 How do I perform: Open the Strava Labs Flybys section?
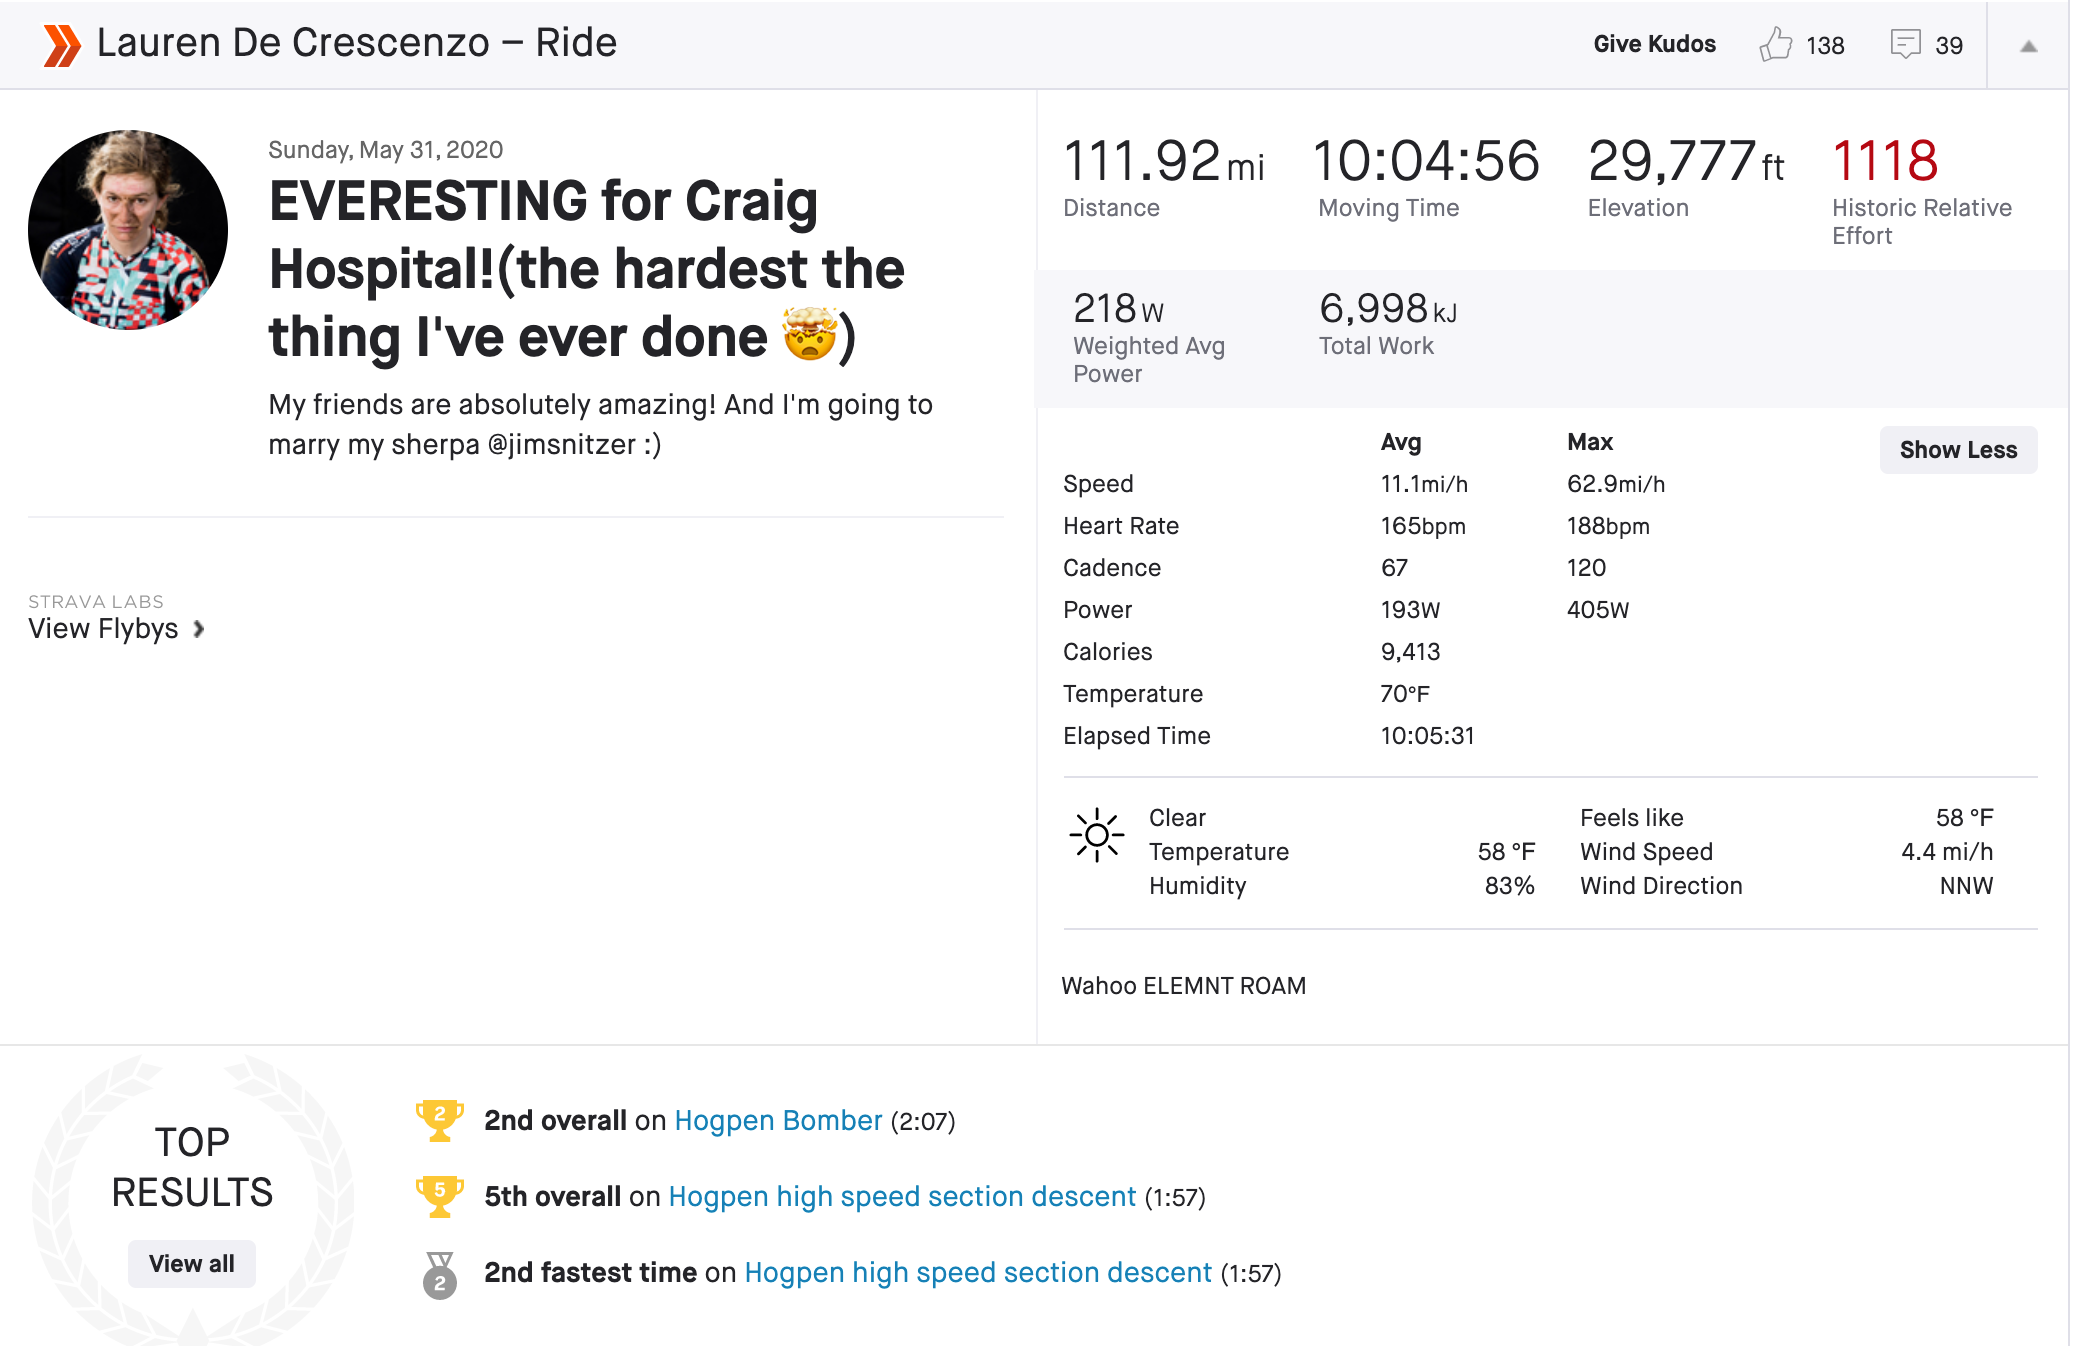coord(103,628)
